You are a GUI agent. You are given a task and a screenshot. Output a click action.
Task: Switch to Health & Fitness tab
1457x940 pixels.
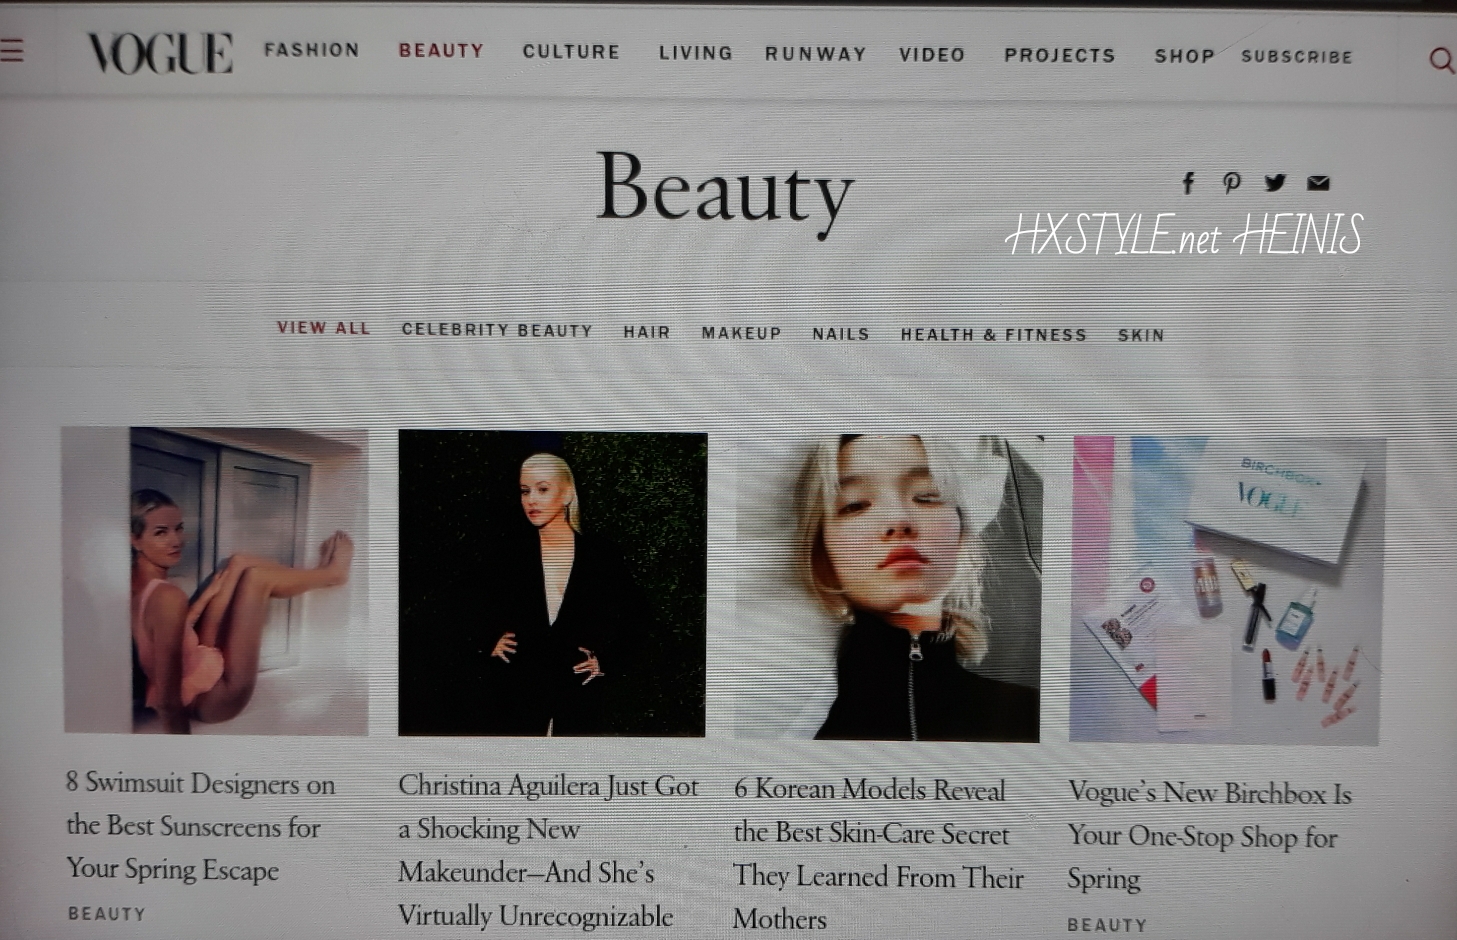coord(993,335)
